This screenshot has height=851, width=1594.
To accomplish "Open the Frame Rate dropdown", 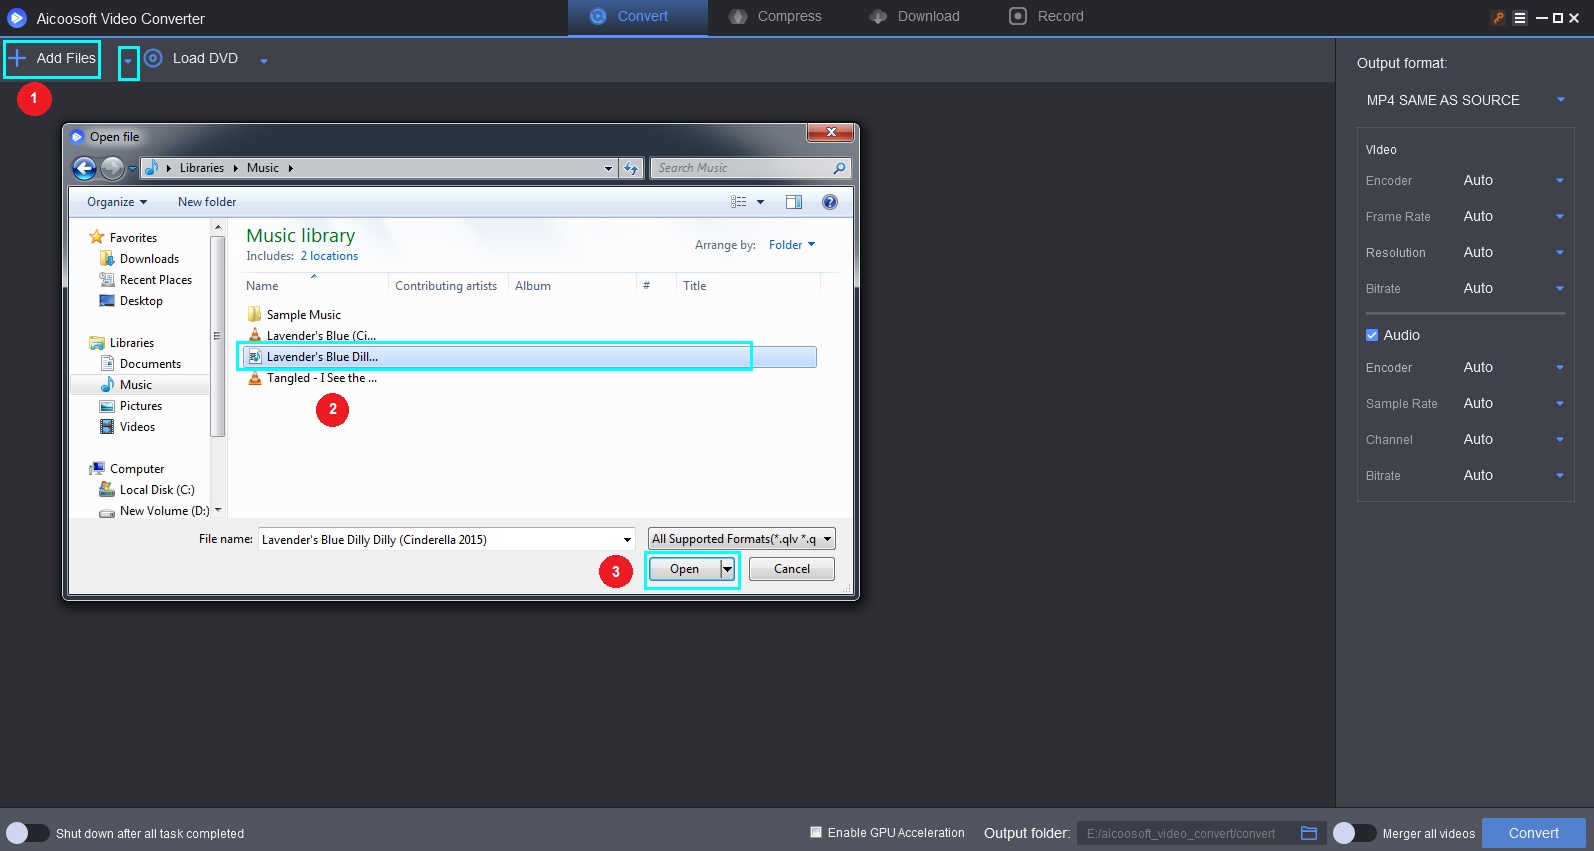I will click(x=1514, y=217).
